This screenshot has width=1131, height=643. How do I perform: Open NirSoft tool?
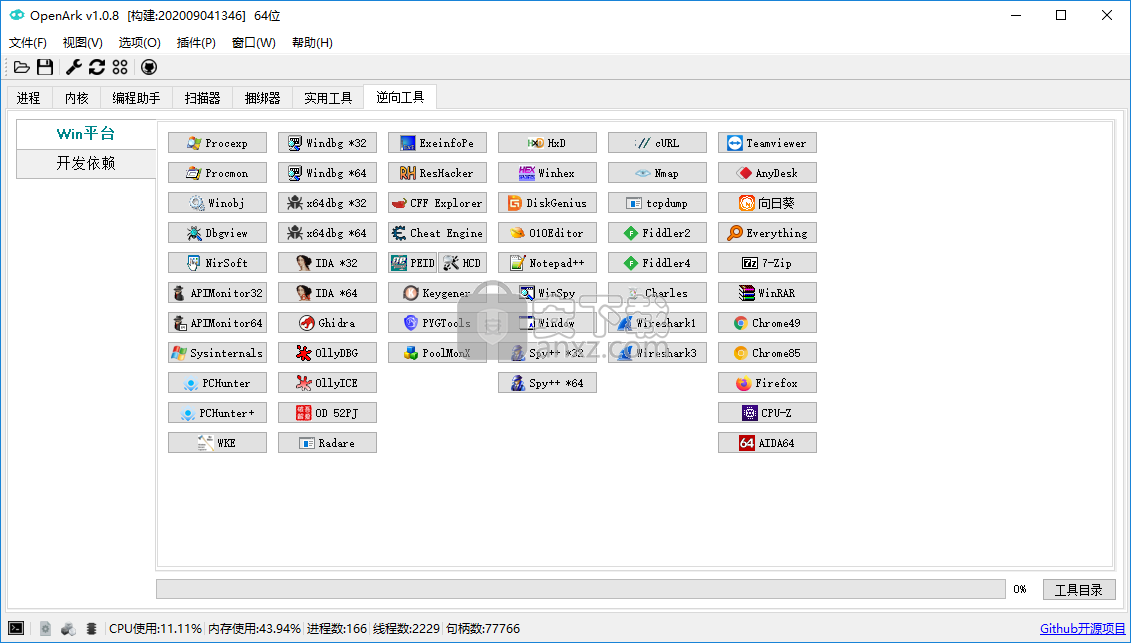(x=217, y=263)
